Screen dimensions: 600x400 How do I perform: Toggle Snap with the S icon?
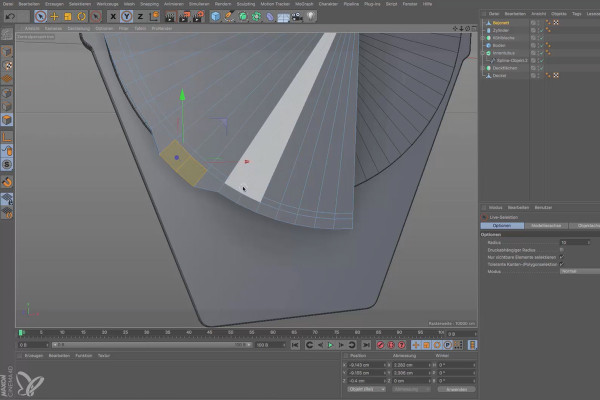click(x=7, y=165)
